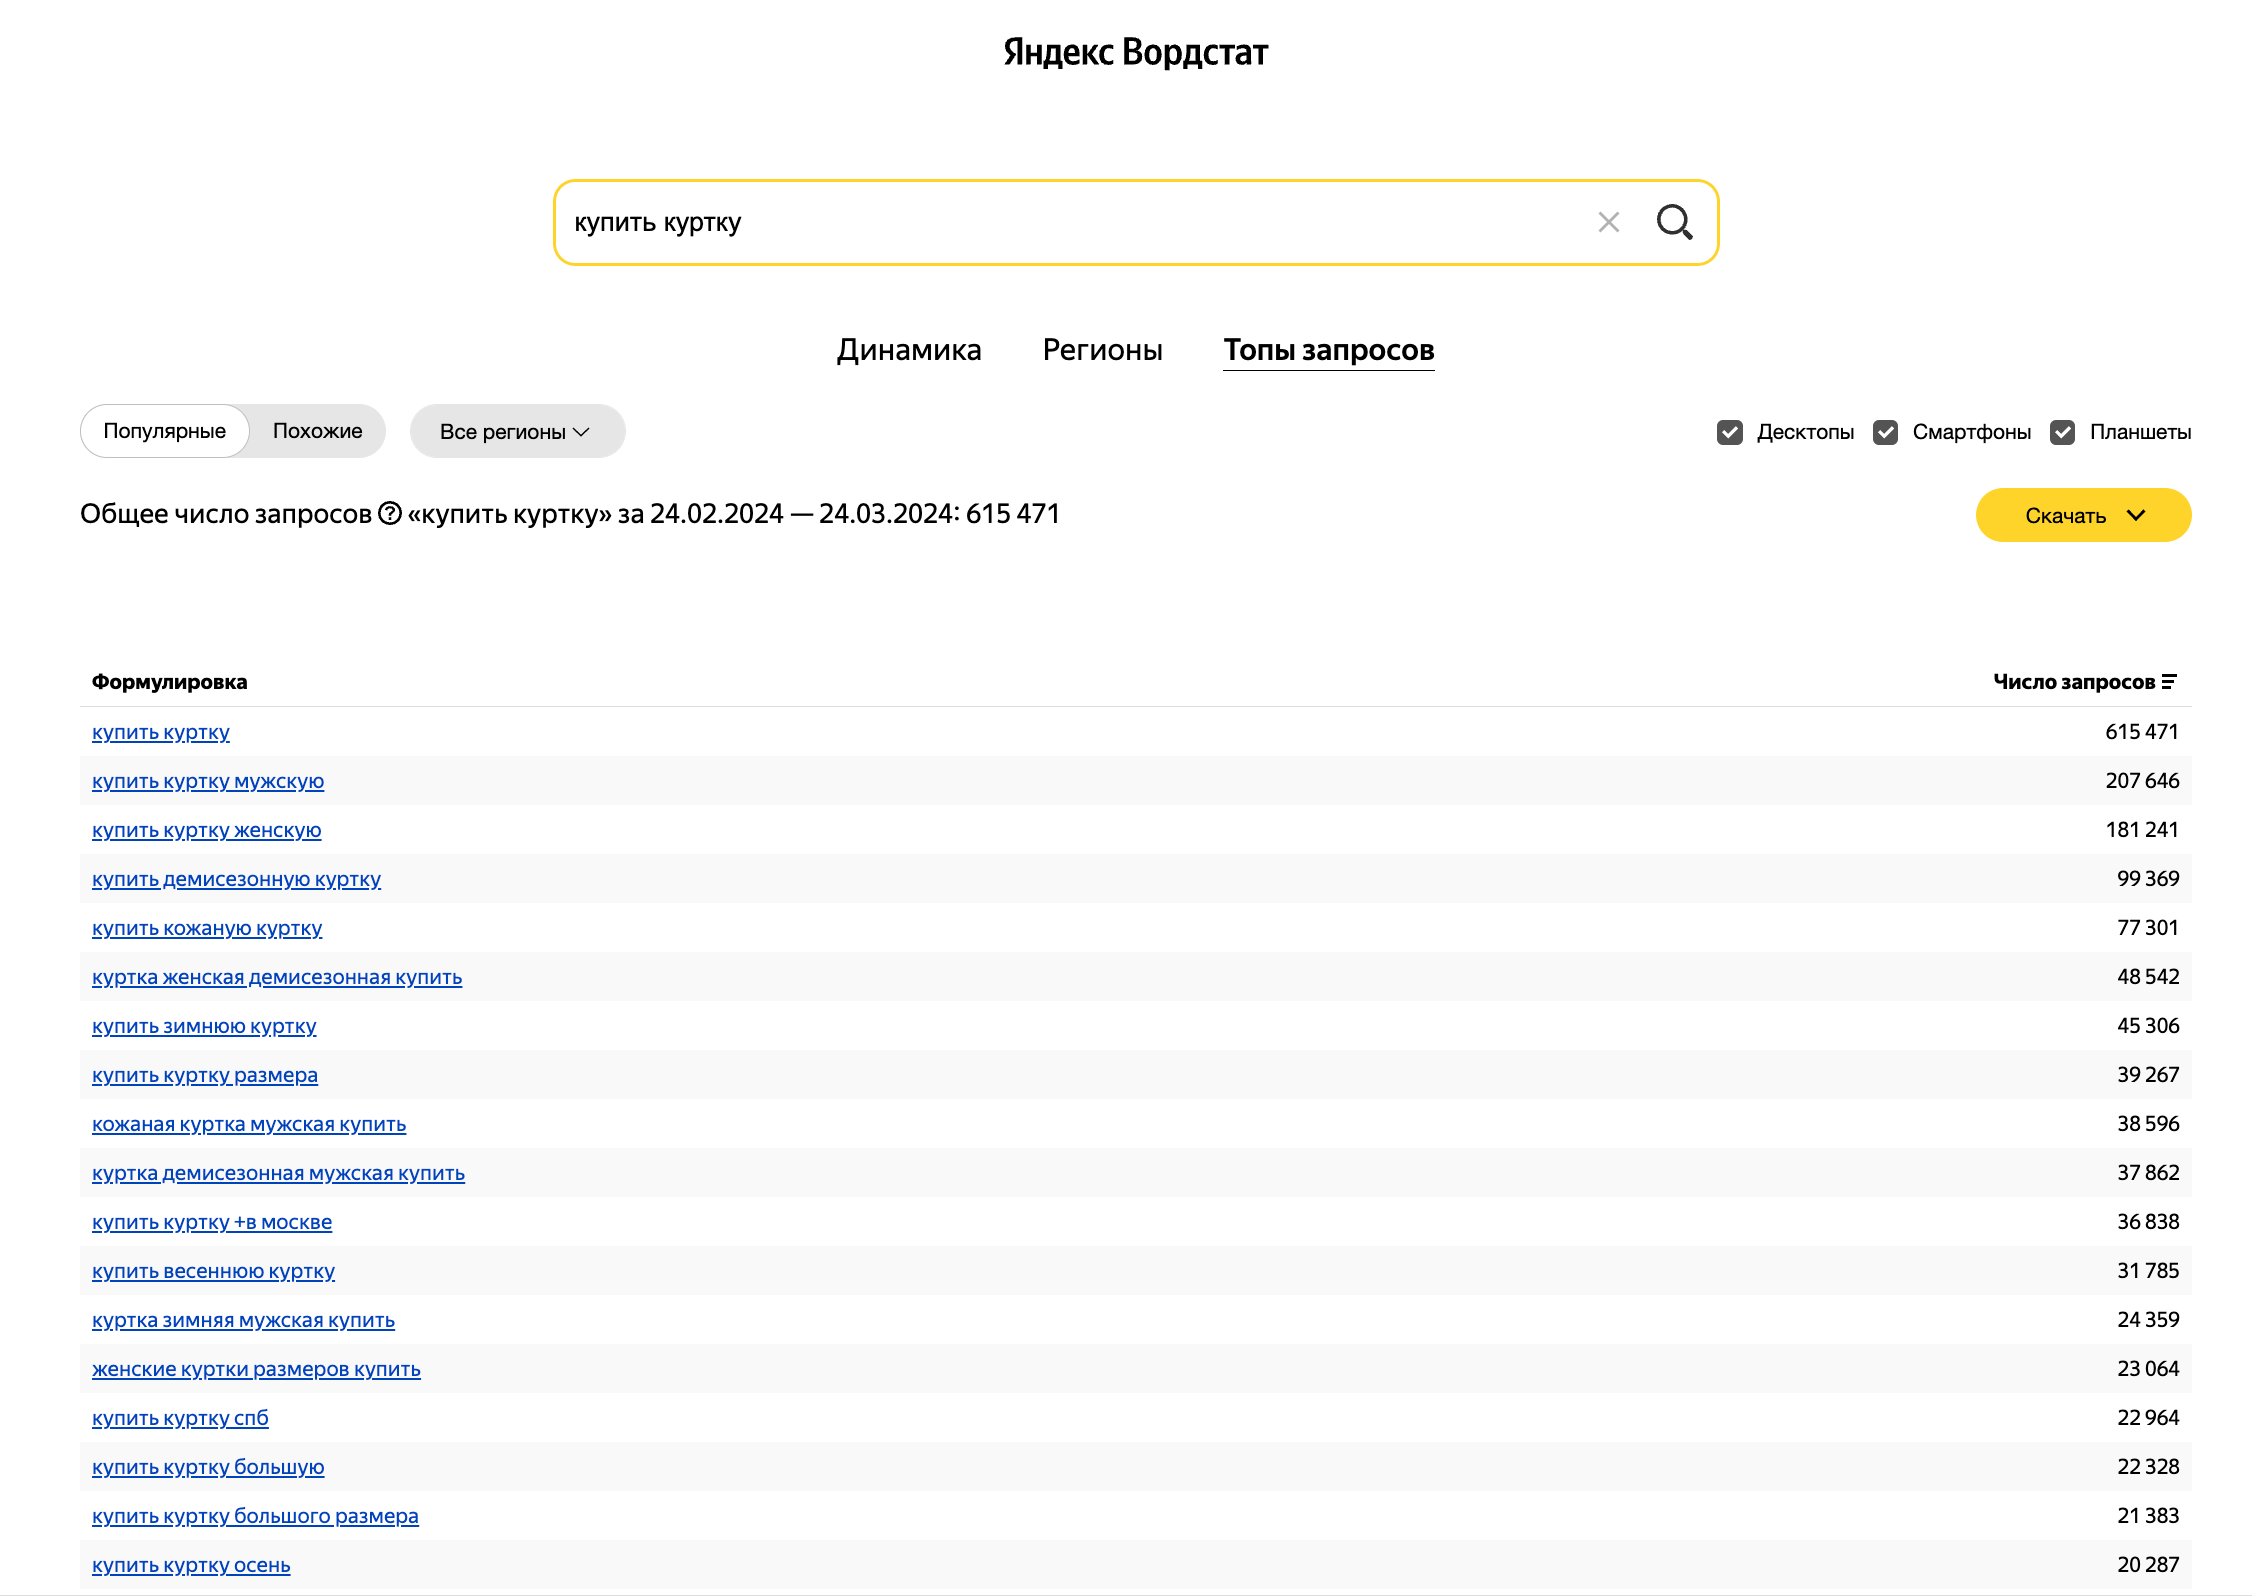Uncheck the Смартфоны checkbox
This screenshot has height=1596, width=2252.
coord(1885,432)
